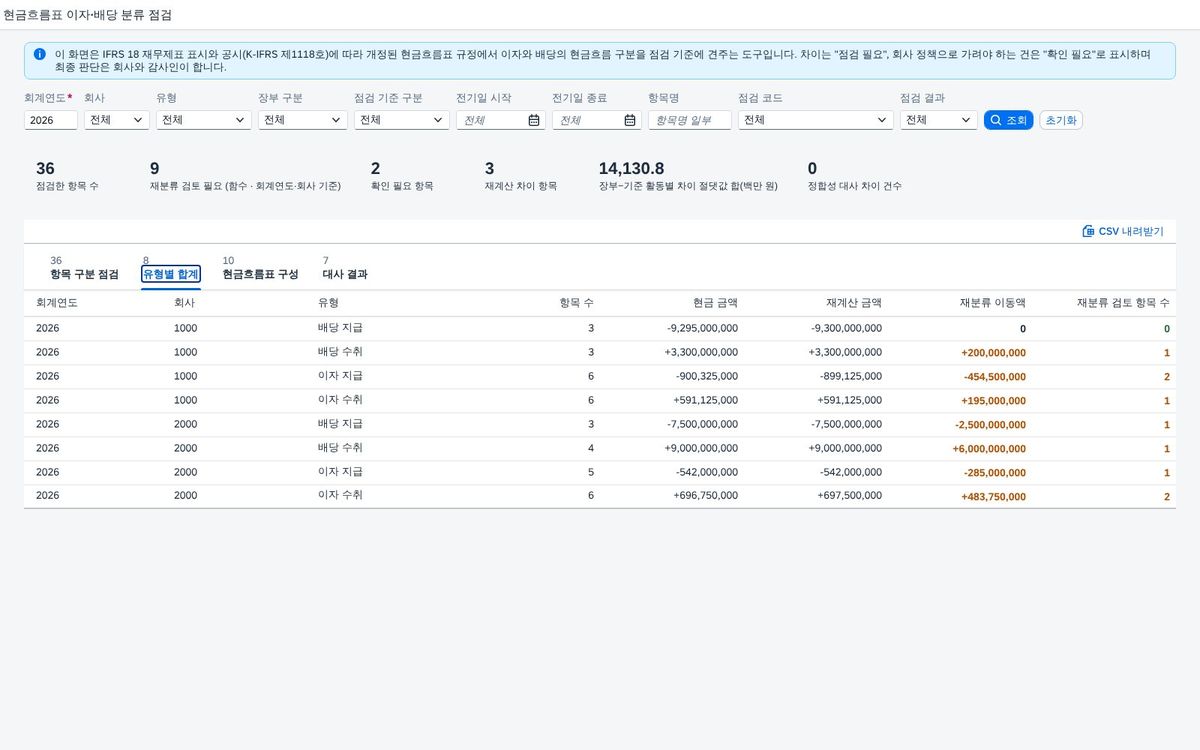Screen dimensions: 1200x750
Task: Click the CSV 내려받기 download icon
Action: click(1088, 231)
